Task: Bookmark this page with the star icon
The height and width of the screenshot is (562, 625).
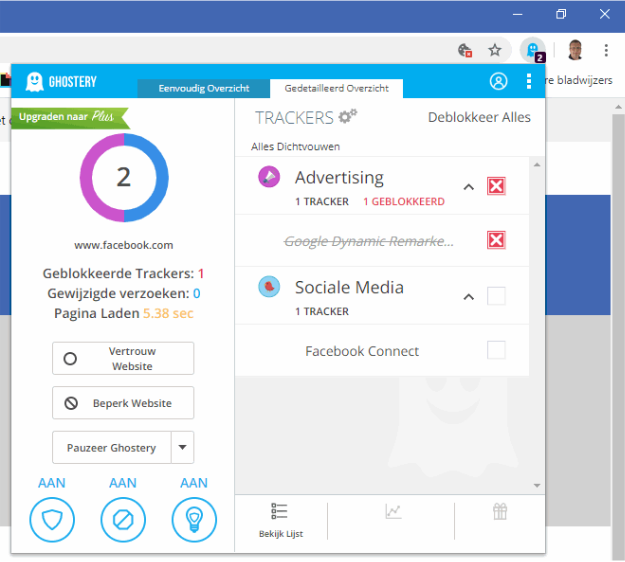Action: click(x=495, y=50)
